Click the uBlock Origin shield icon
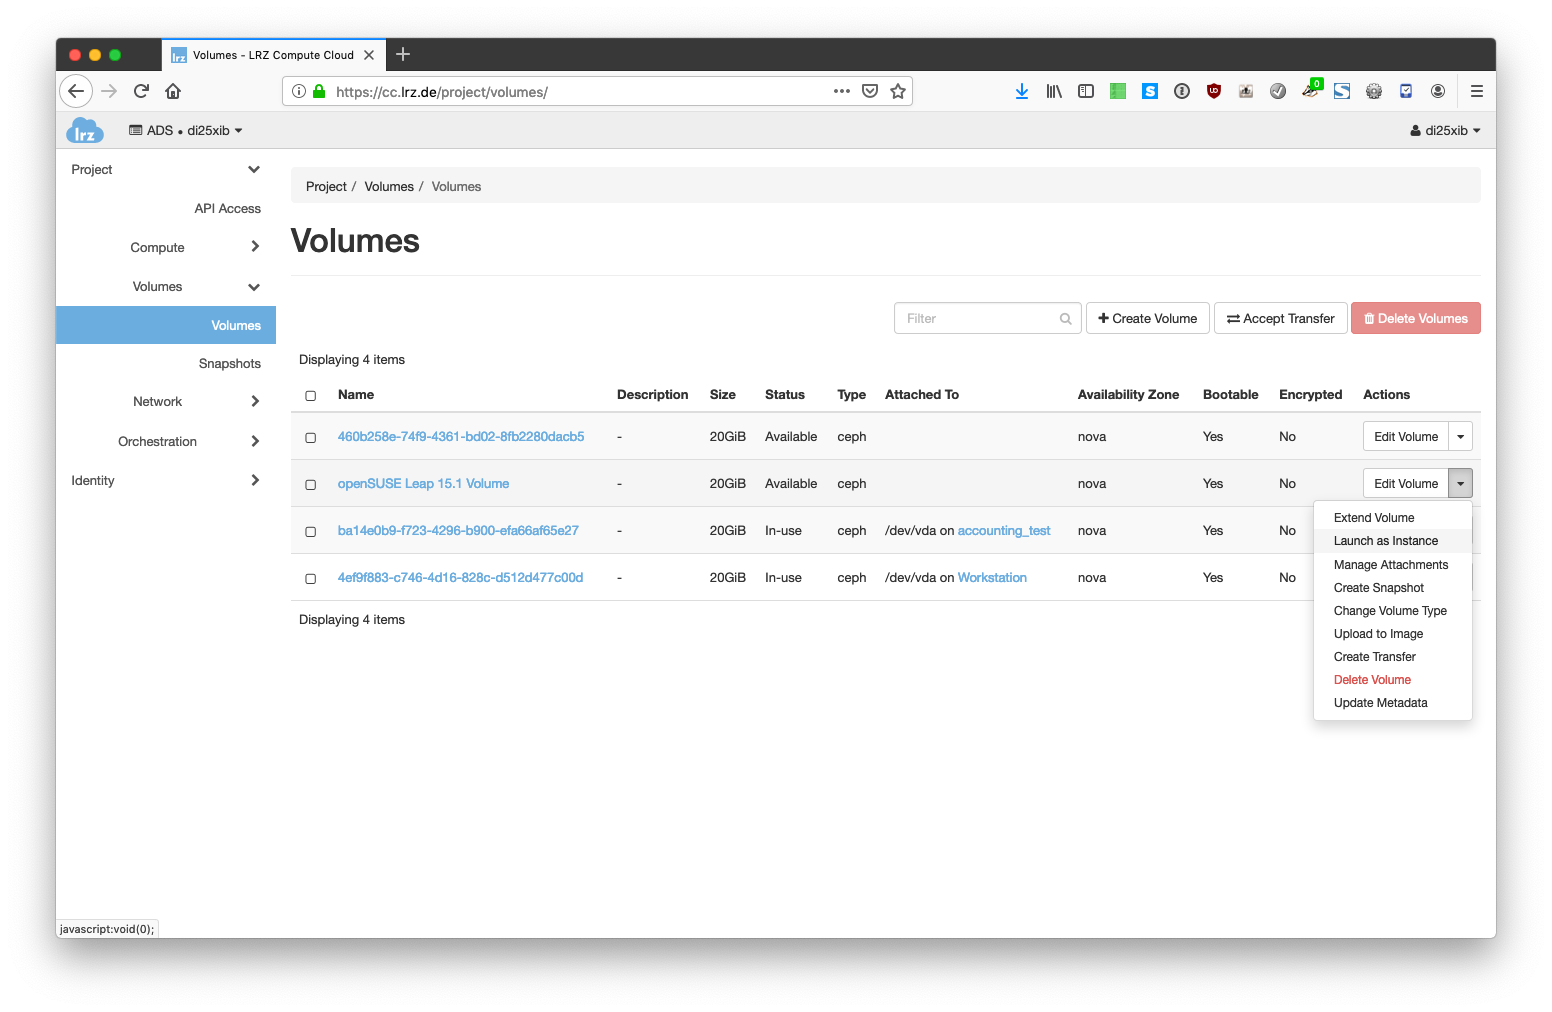Image resolution: width=1552 pixels, height=1012 pixels. pos(1213,91)
